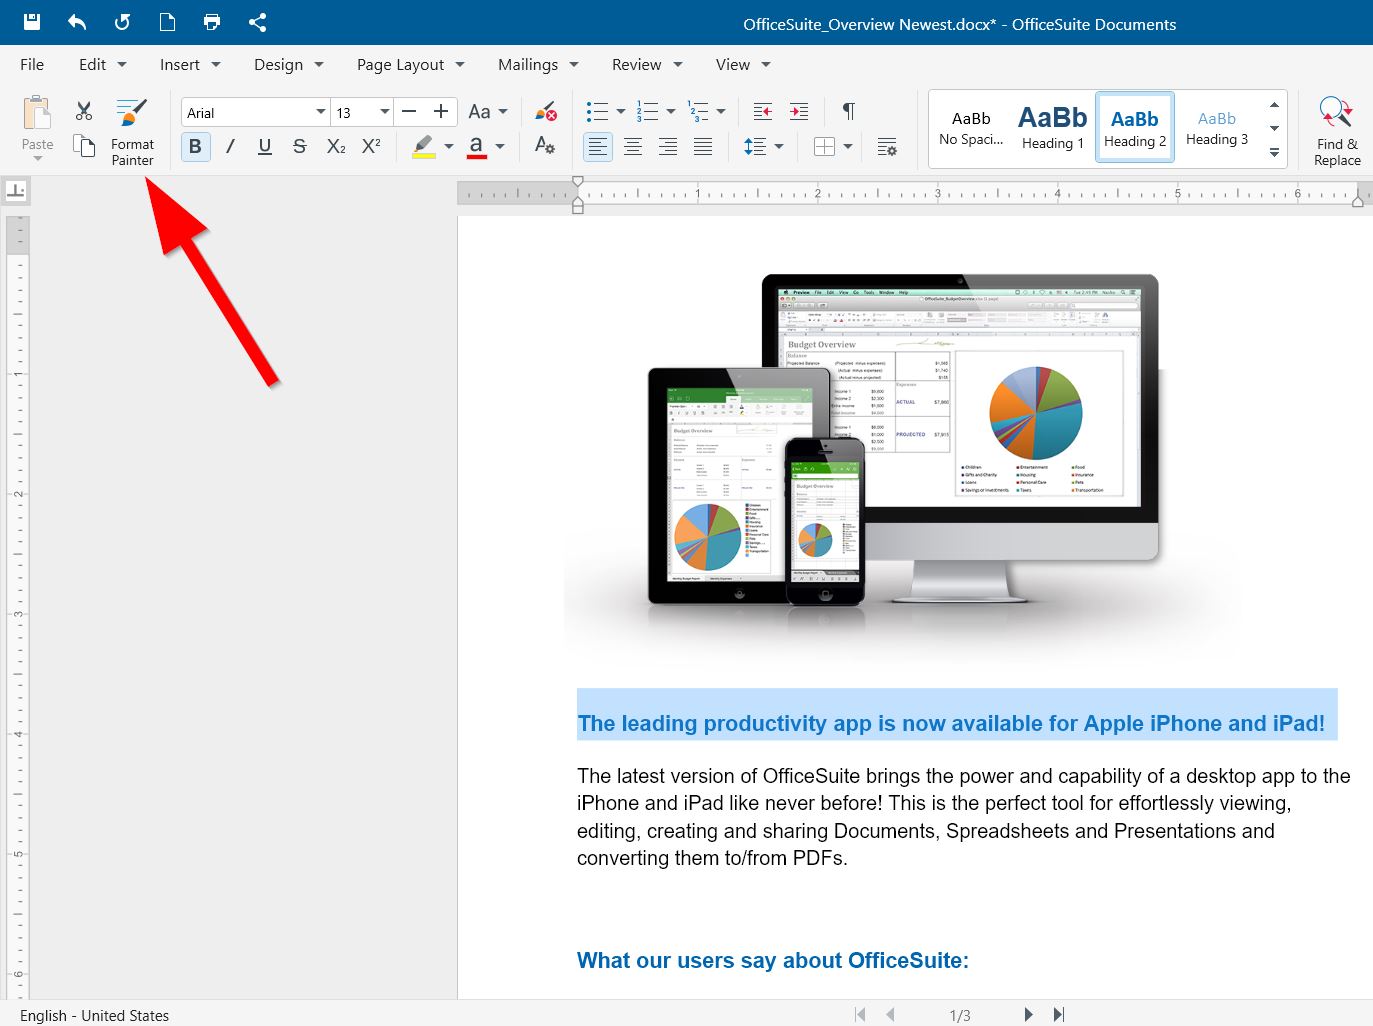Apply red font color
The height and width of the screenshot is (1026, 1373).
477,146
